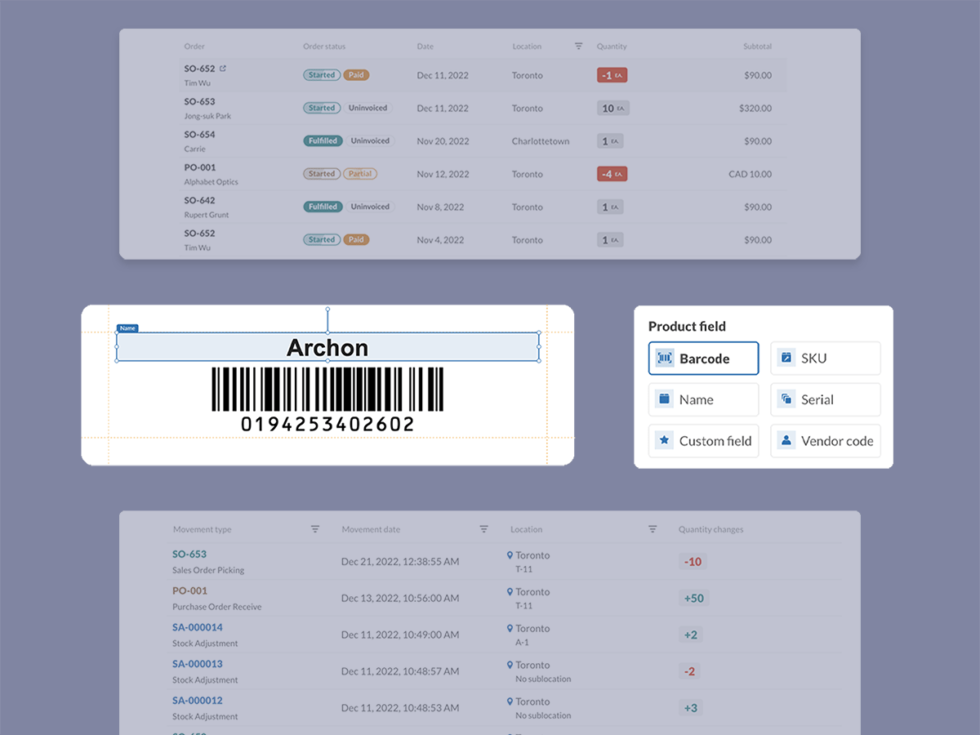Viewport: 980px width, 735px height.
Task: Toggle the Paid status badge on SO-652
Action: coord(357,75)
